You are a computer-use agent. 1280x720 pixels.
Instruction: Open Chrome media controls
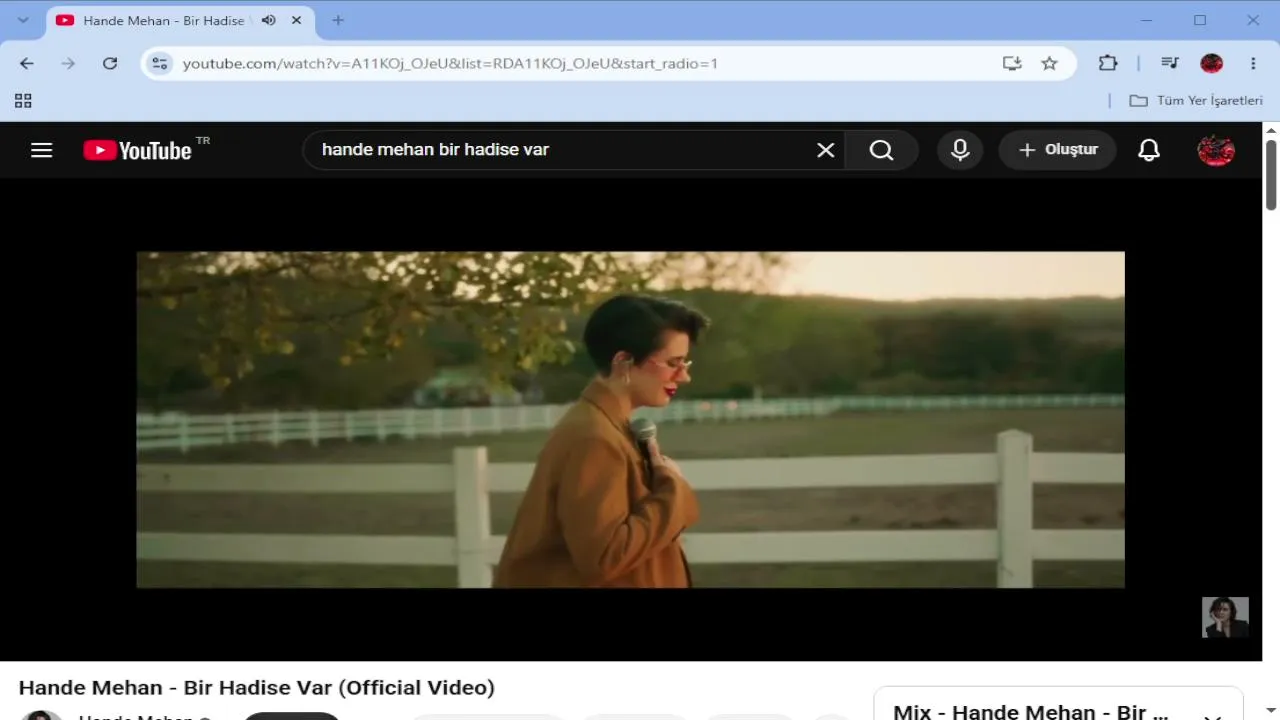point(1170,63)
